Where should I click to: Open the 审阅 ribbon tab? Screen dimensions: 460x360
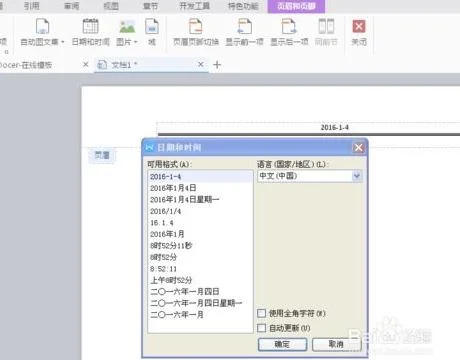click(71, 6)
